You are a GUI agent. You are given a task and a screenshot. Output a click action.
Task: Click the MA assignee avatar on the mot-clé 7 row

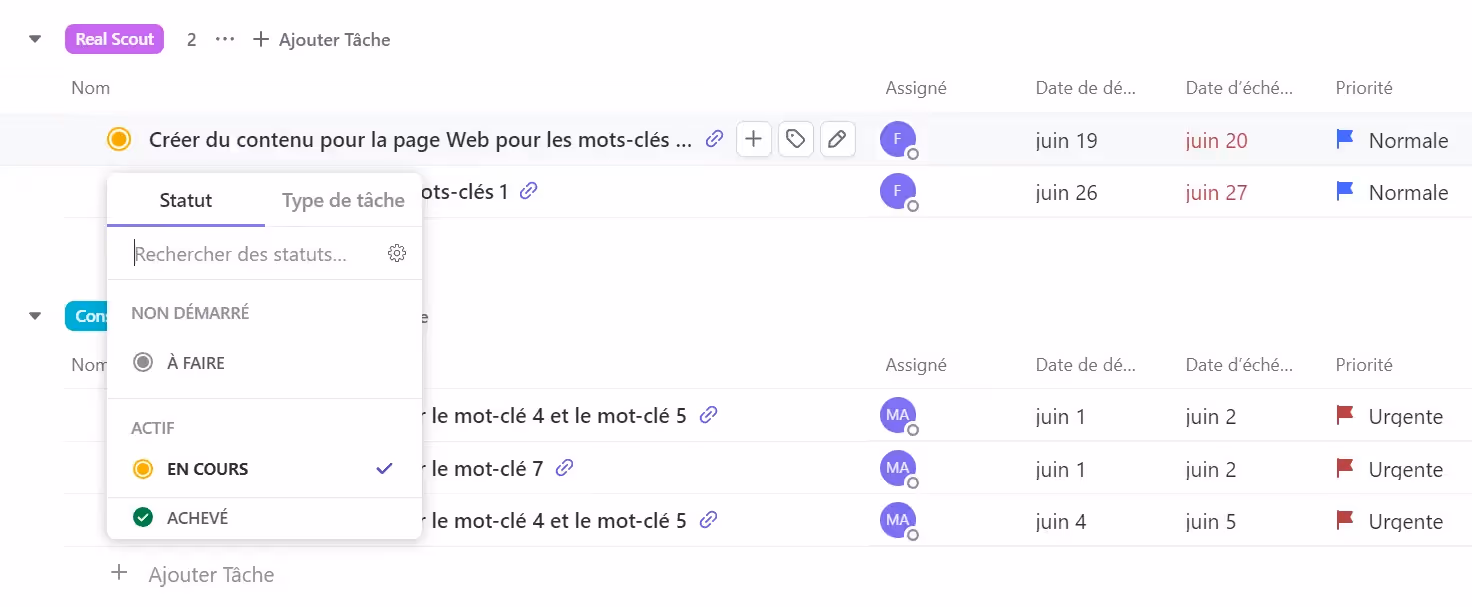tap(897, 468)
